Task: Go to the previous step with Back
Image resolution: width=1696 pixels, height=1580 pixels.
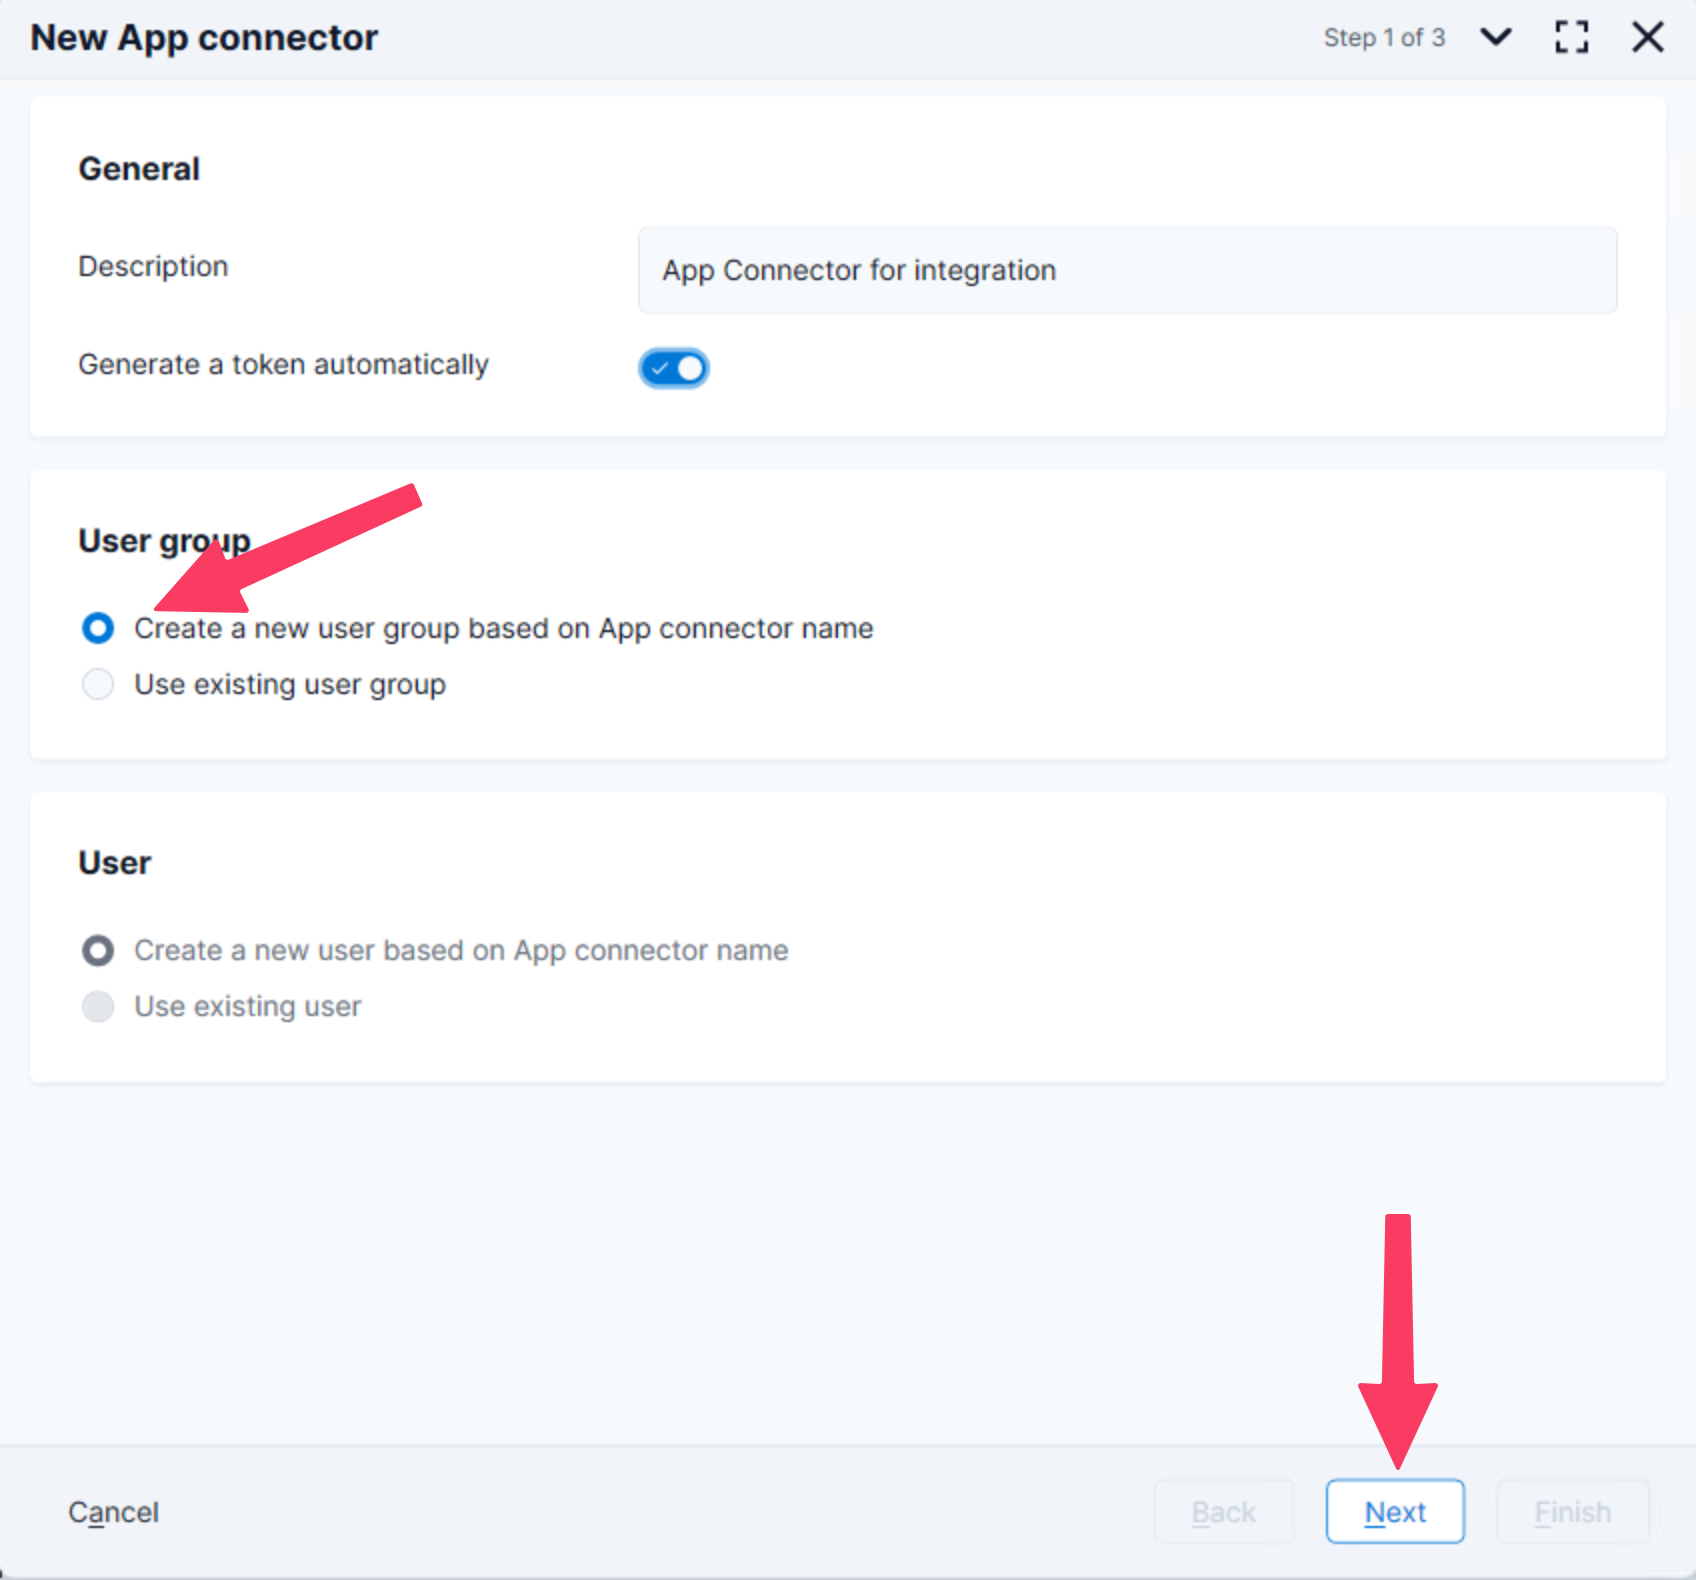Action: pyautogui.click(x=1223, y=1512)
